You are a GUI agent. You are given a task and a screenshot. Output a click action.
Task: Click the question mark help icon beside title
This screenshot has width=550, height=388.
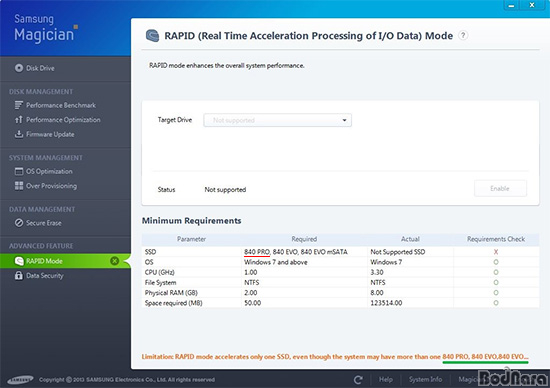[x=463, y=35]
